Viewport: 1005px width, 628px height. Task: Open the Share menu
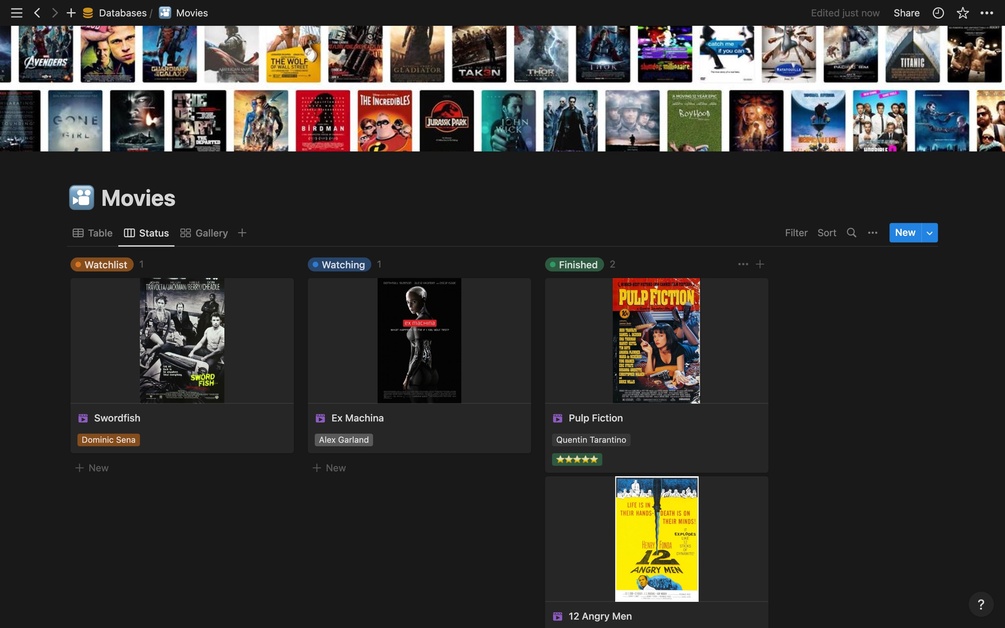tap(906, 13)
